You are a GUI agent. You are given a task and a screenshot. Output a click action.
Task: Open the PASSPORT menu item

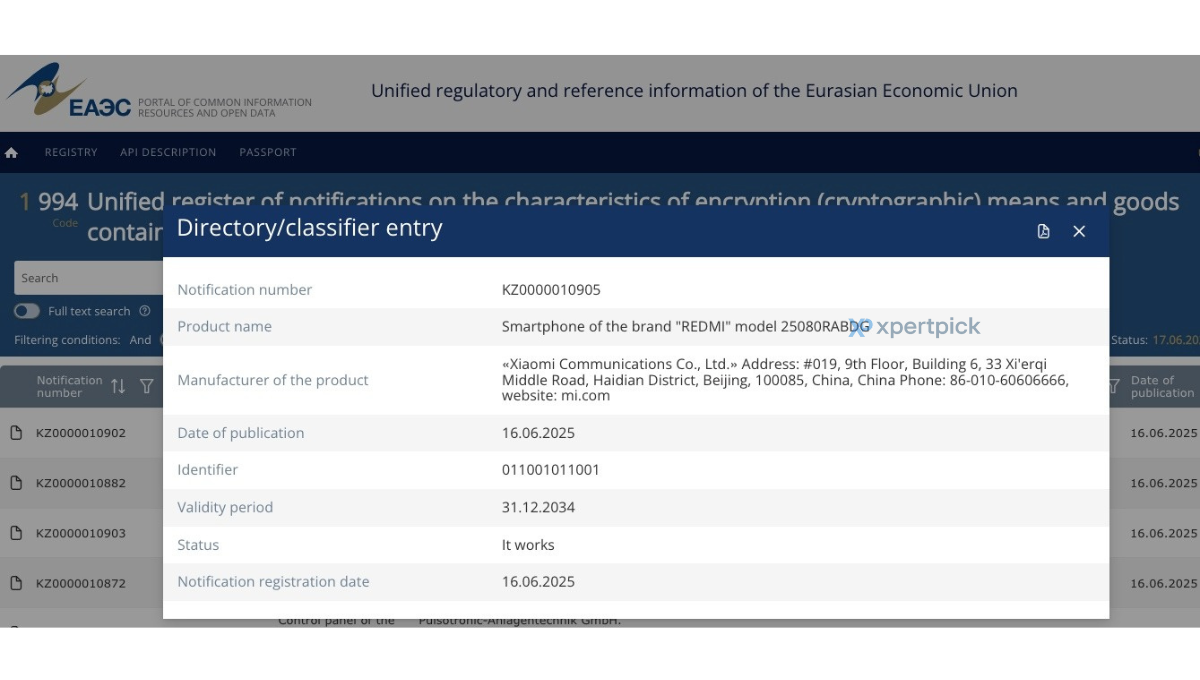268,153
